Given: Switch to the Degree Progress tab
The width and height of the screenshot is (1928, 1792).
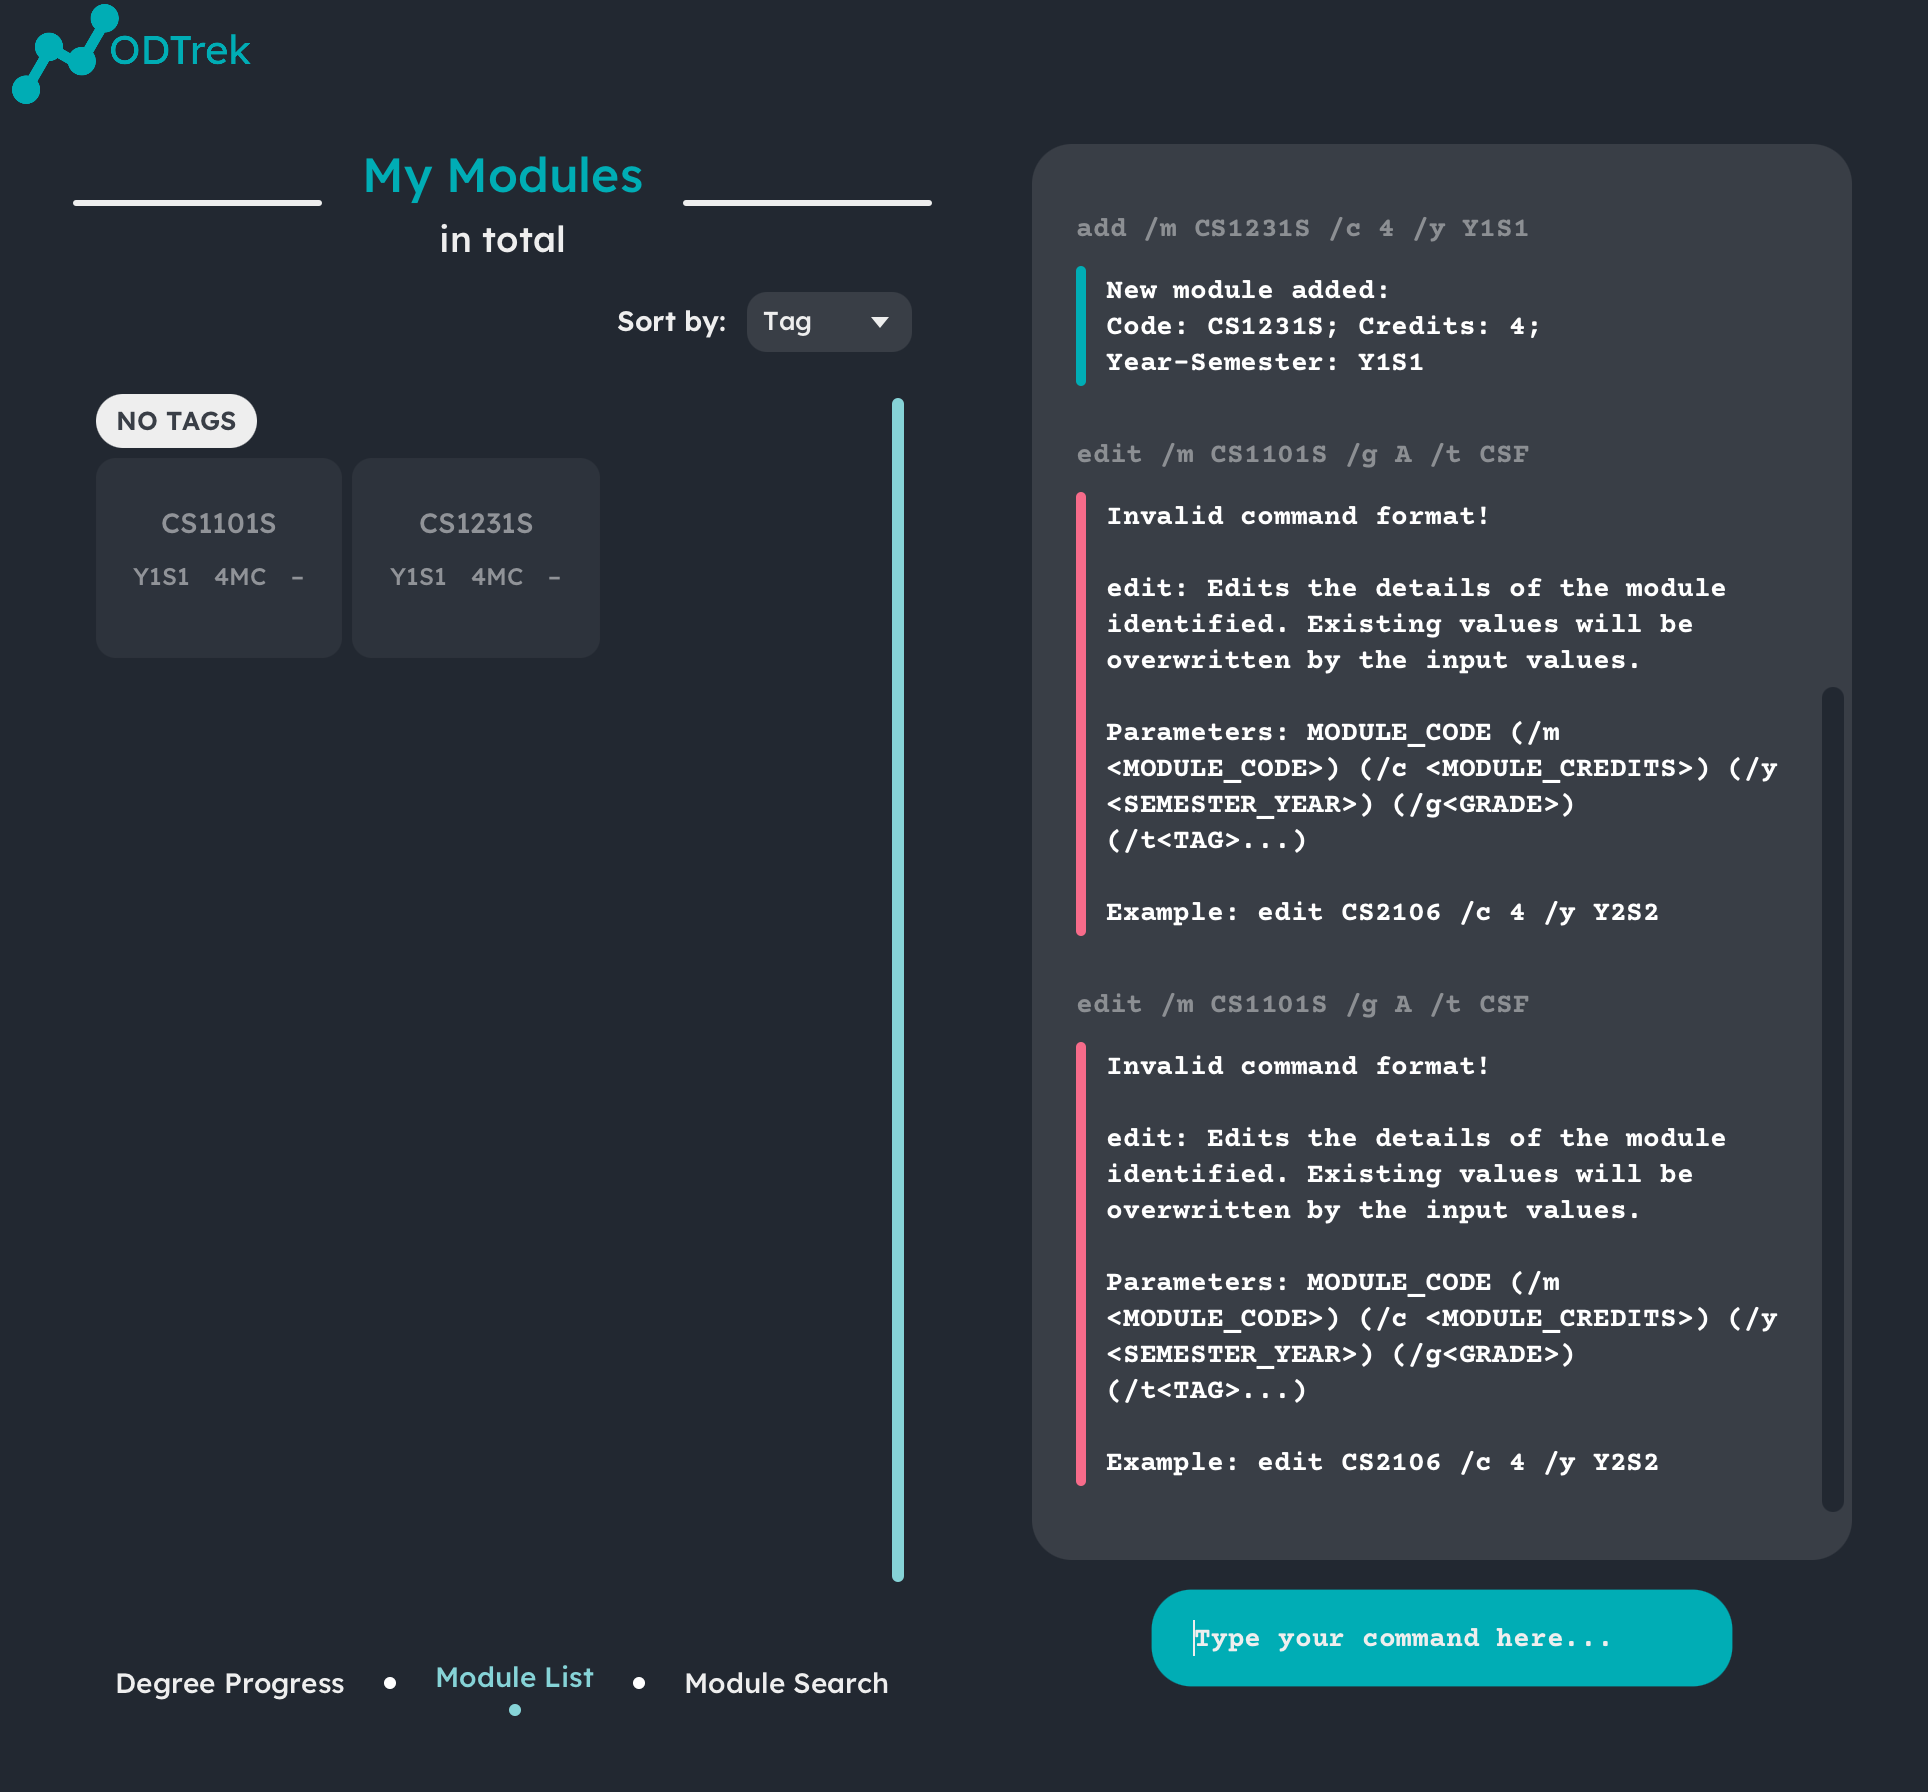Looking at the screenshot, I should [230, 1683].
